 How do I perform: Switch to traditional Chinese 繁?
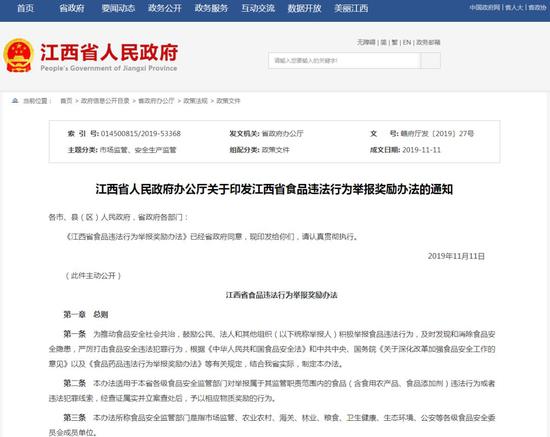click(x=395, y=42)
